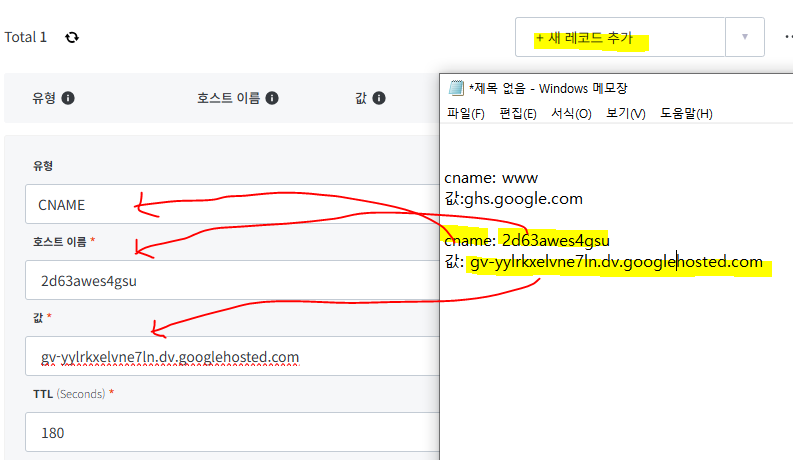
Task: Add a new record with 새 레코드 추가
Action: coord(620,37)
